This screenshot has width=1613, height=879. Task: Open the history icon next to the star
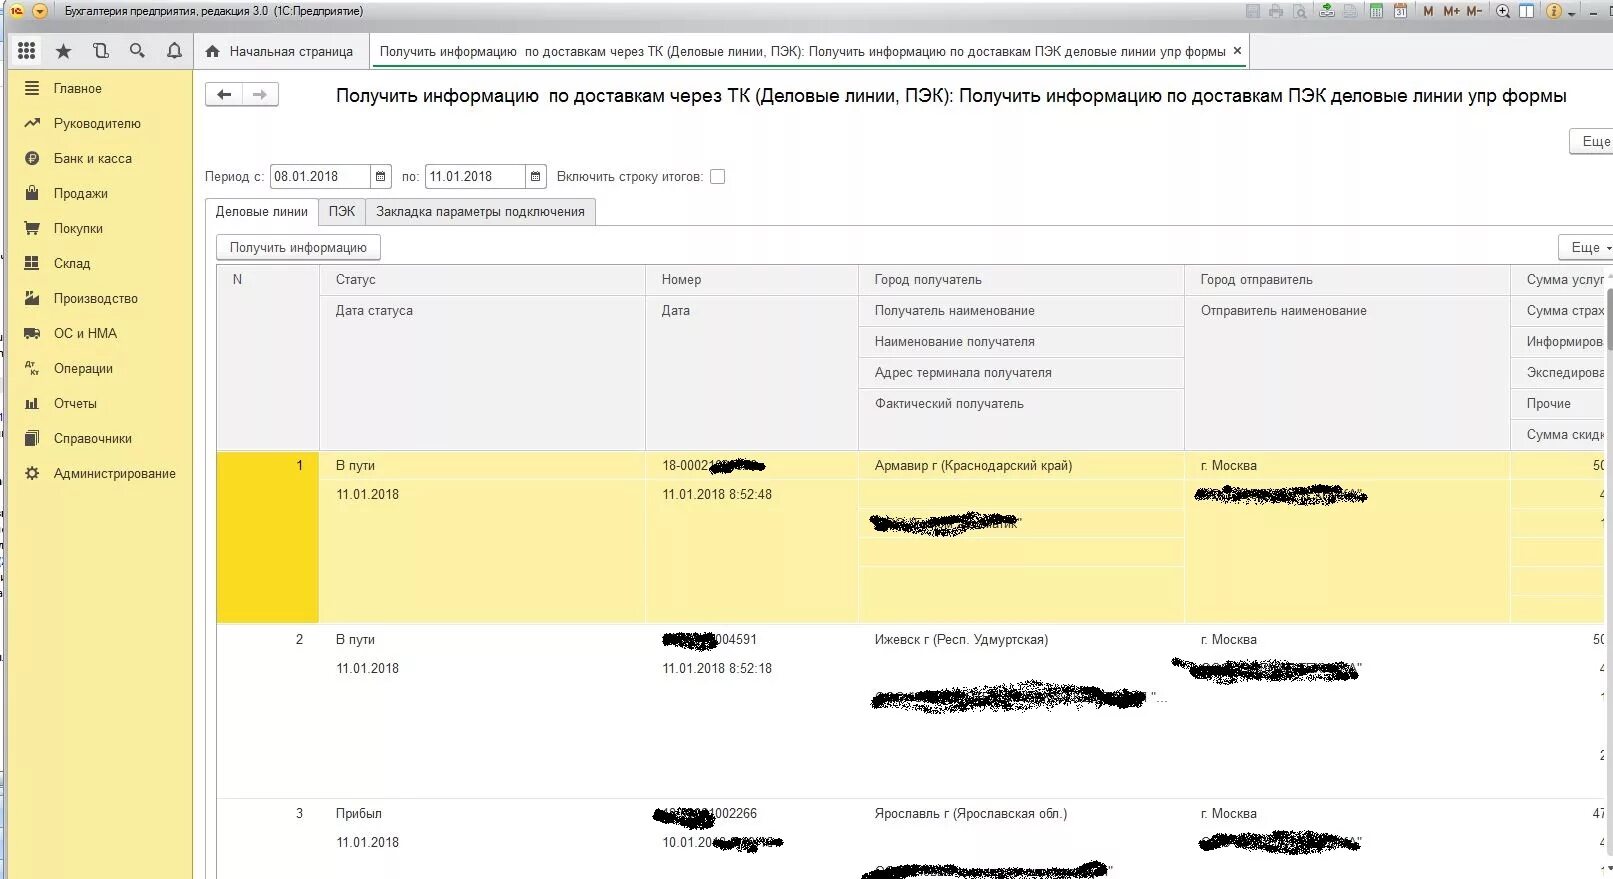(100, 51)
